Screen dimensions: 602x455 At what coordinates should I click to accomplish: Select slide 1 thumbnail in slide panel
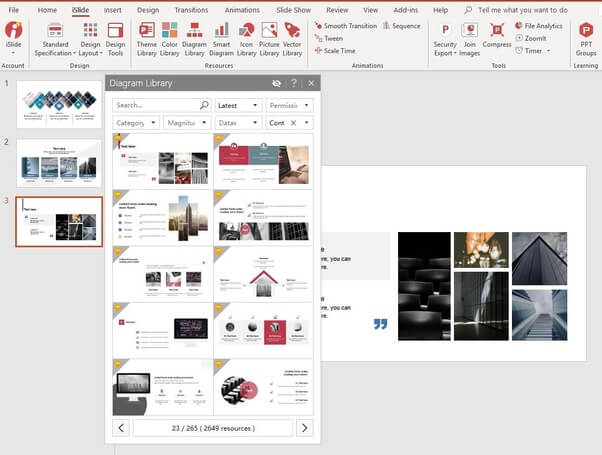[x=60, y=101]
